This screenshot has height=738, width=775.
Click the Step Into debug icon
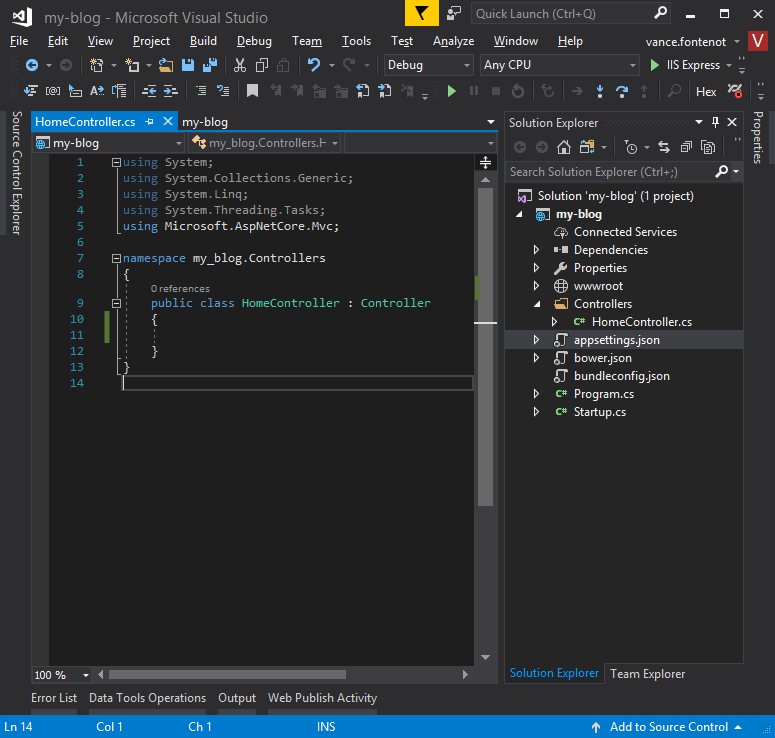pos(600,91)
